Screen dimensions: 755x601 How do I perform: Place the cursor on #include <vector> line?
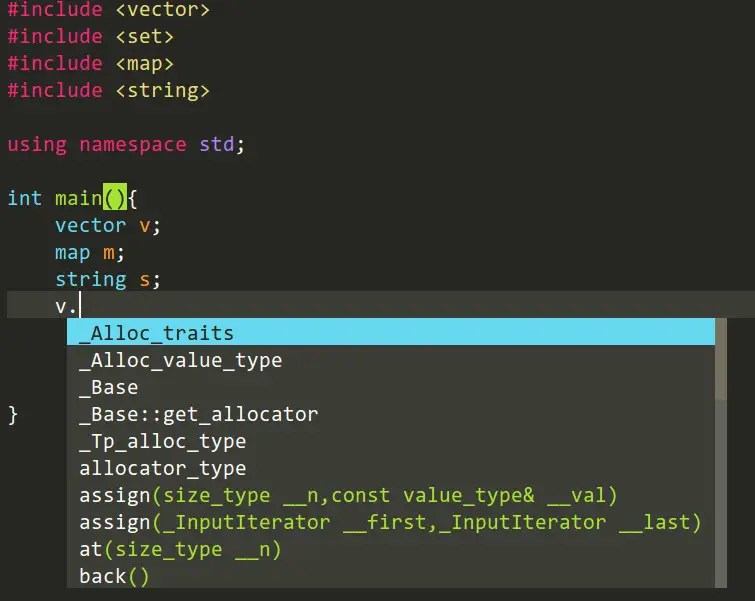(x=109, y=9)
